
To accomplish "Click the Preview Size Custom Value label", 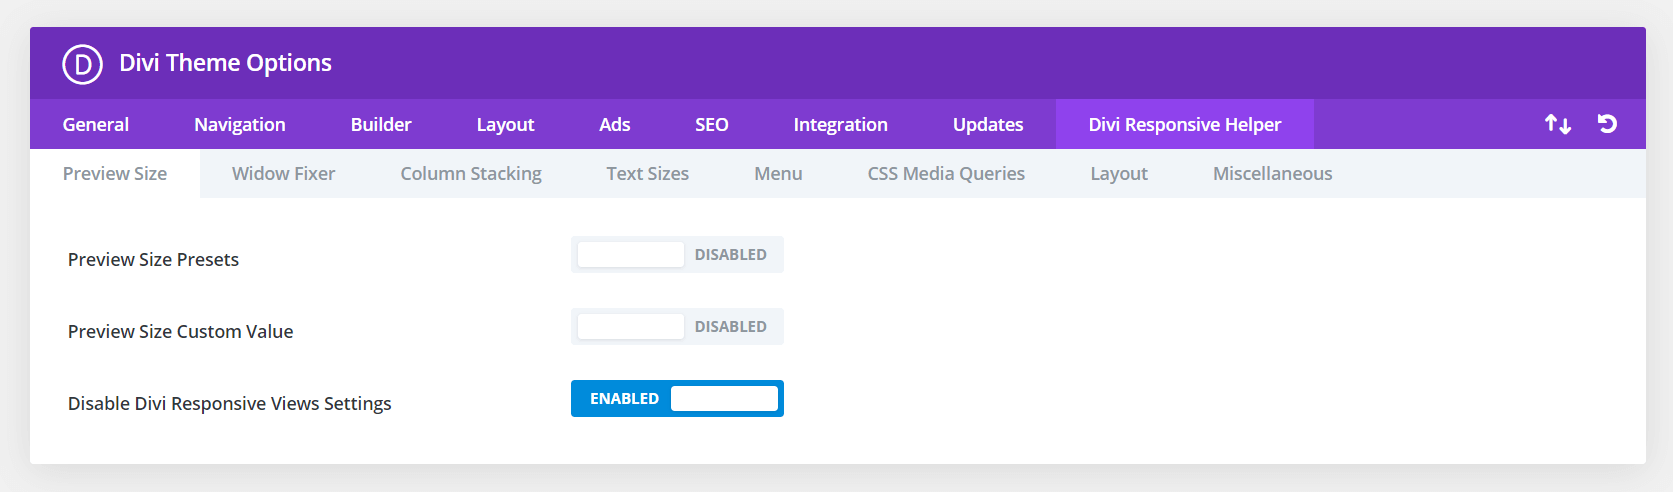I will pyautogui.click(x=181, y=332).
